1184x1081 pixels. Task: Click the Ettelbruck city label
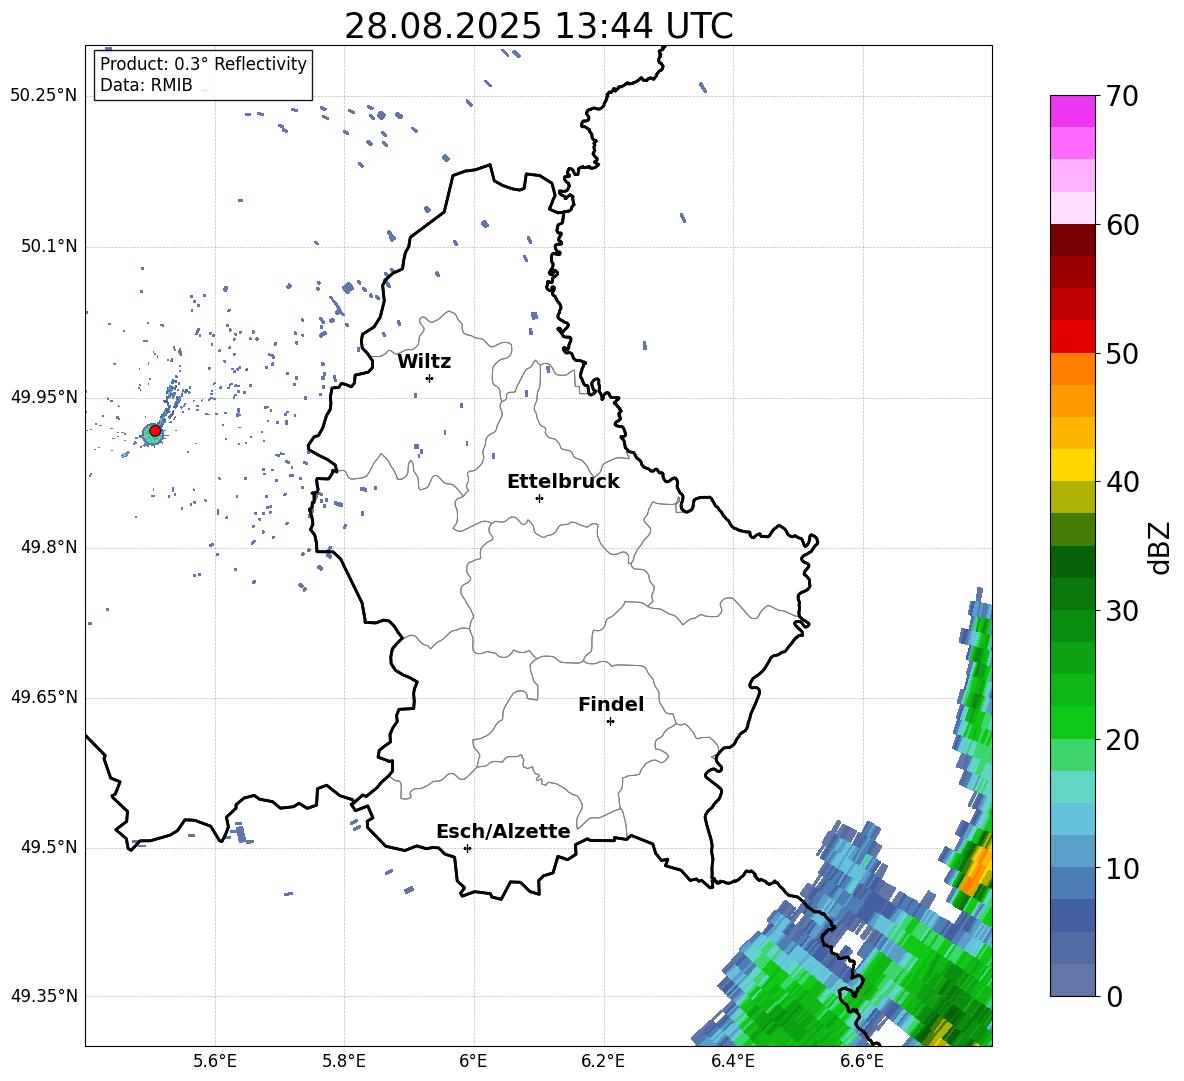563,482
